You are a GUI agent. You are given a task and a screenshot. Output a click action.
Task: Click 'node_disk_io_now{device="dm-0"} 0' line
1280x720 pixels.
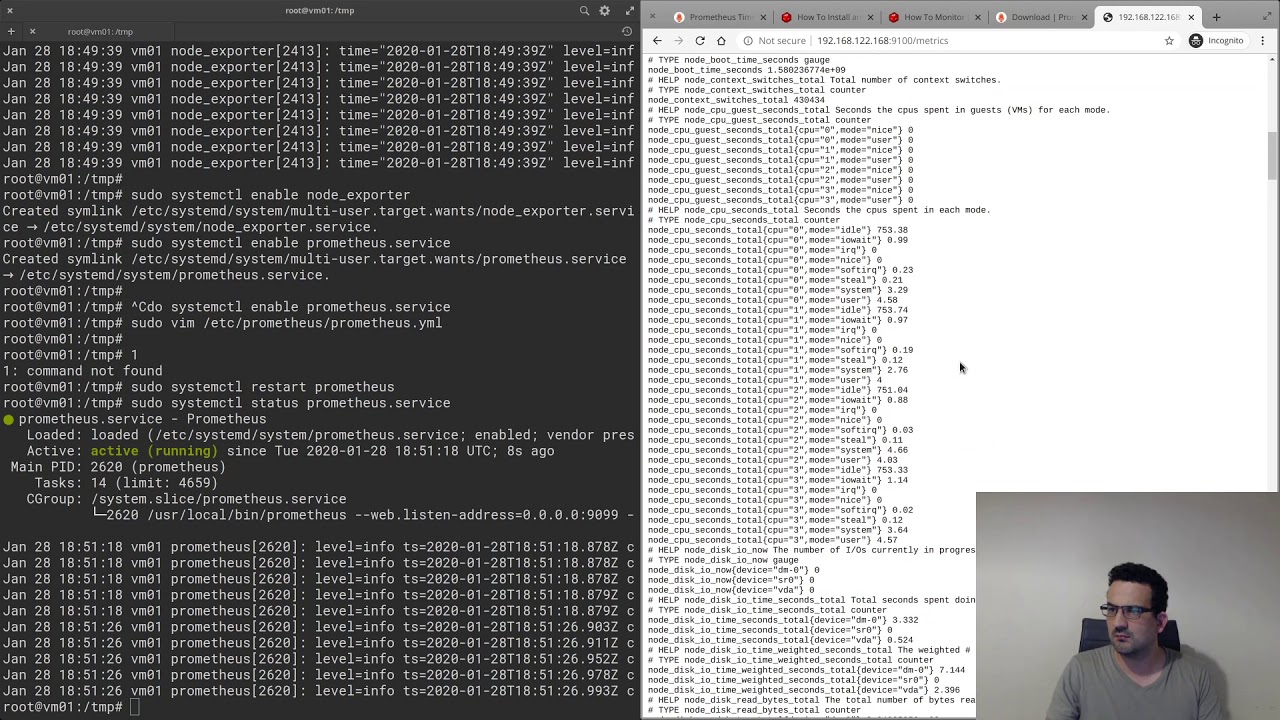coord(733,570)
